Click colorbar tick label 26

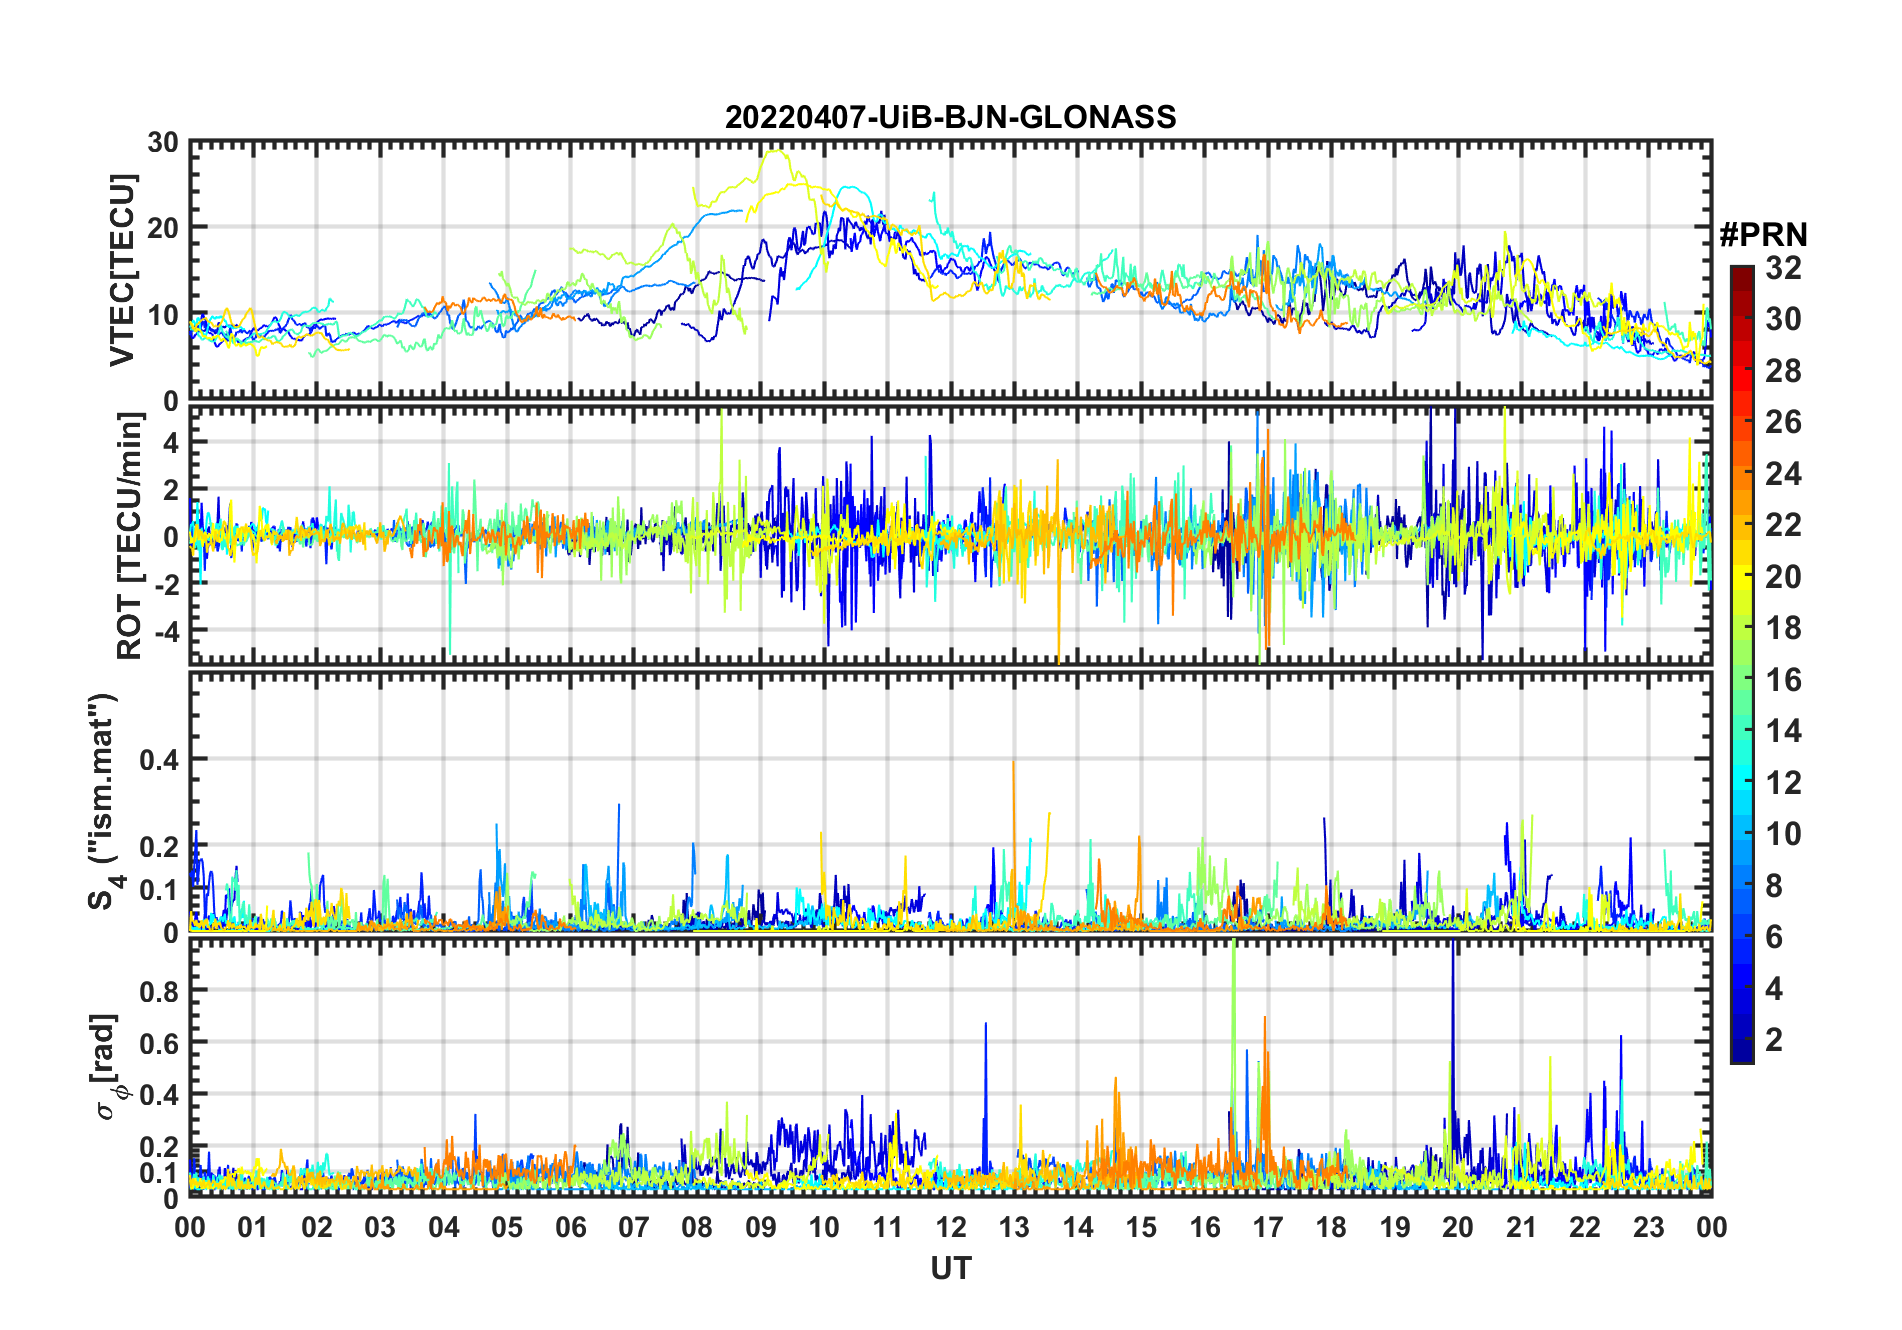(x=1783, y=422)
